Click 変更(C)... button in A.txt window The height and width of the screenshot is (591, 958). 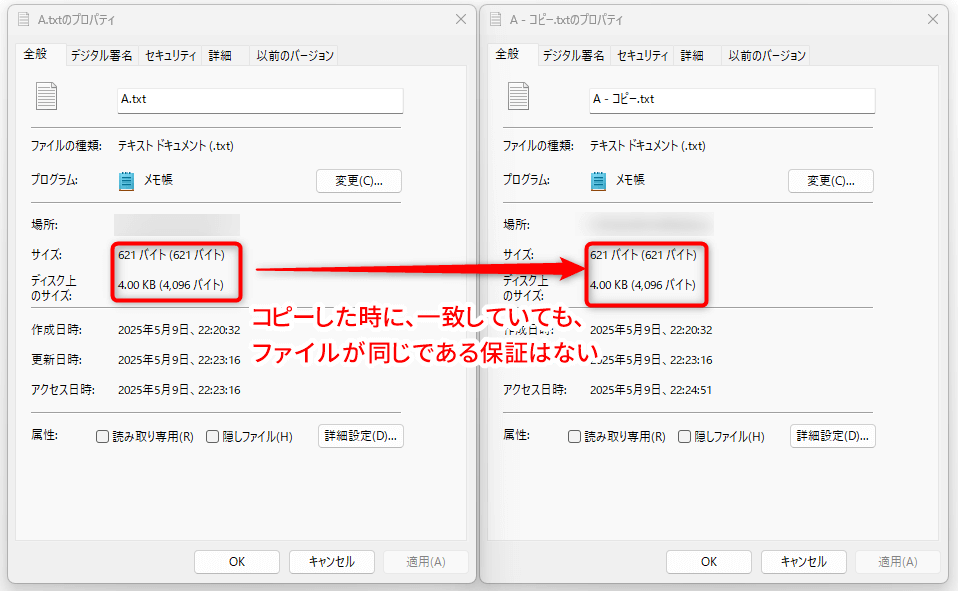[359, 181]
